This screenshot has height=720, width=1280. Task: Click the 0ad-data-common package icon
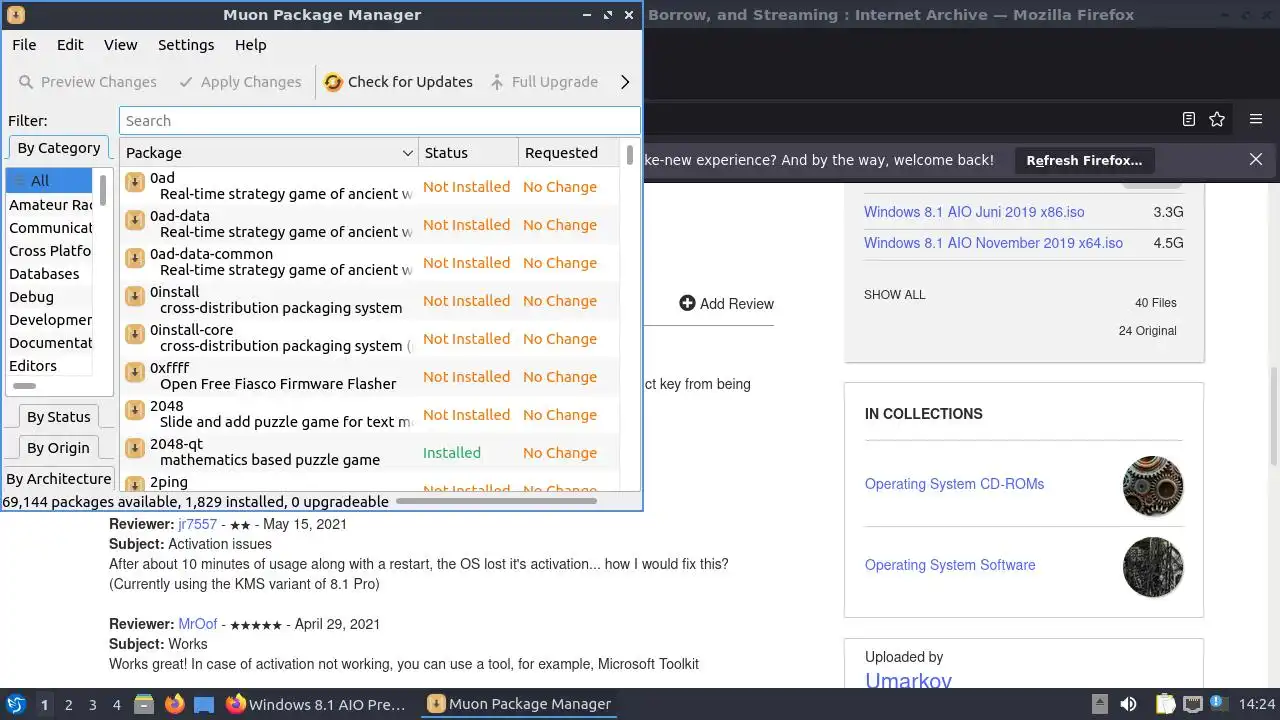pyautogui.click(x=135, y=258)
